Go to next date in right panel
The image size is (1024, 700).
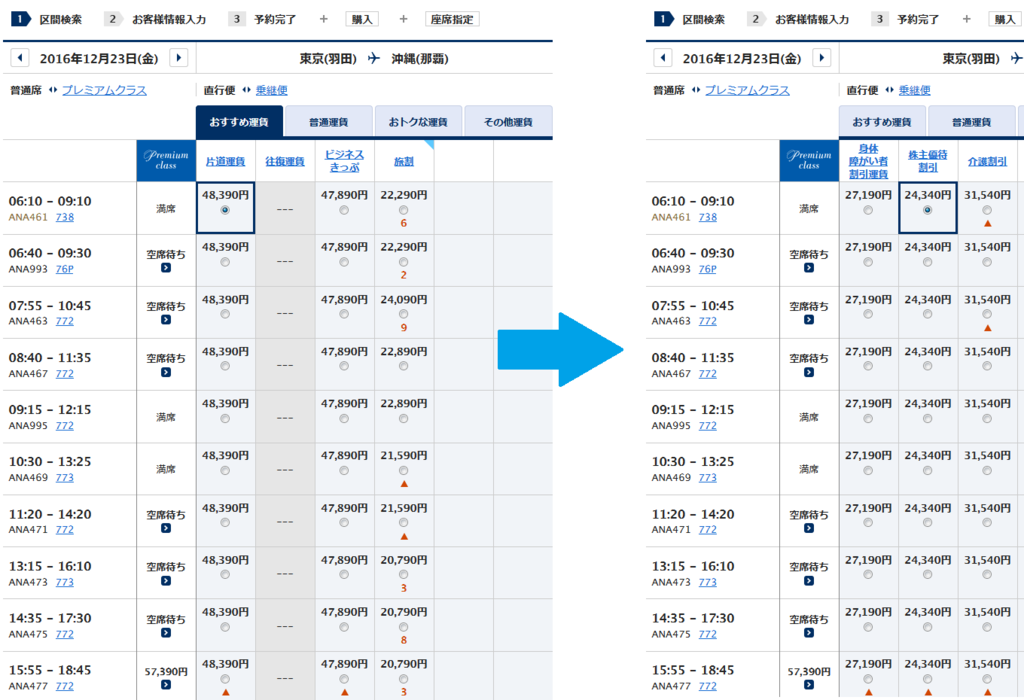pyautogui.click(x=822, y=57)
